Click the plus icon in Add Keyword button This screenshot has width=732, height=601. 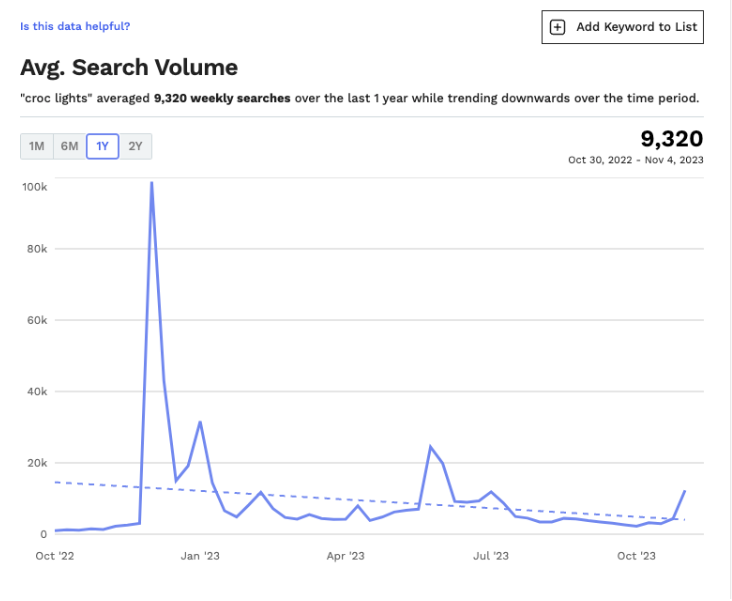coord(558,27)
